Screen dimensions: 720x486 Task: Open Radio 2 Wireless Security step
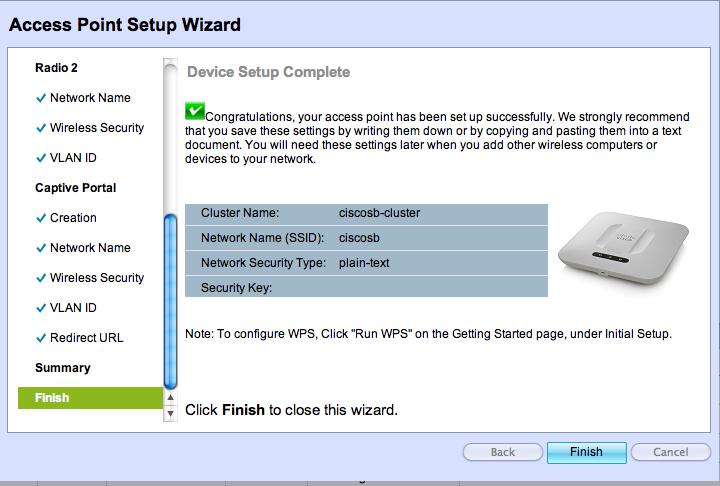(97, 128)
